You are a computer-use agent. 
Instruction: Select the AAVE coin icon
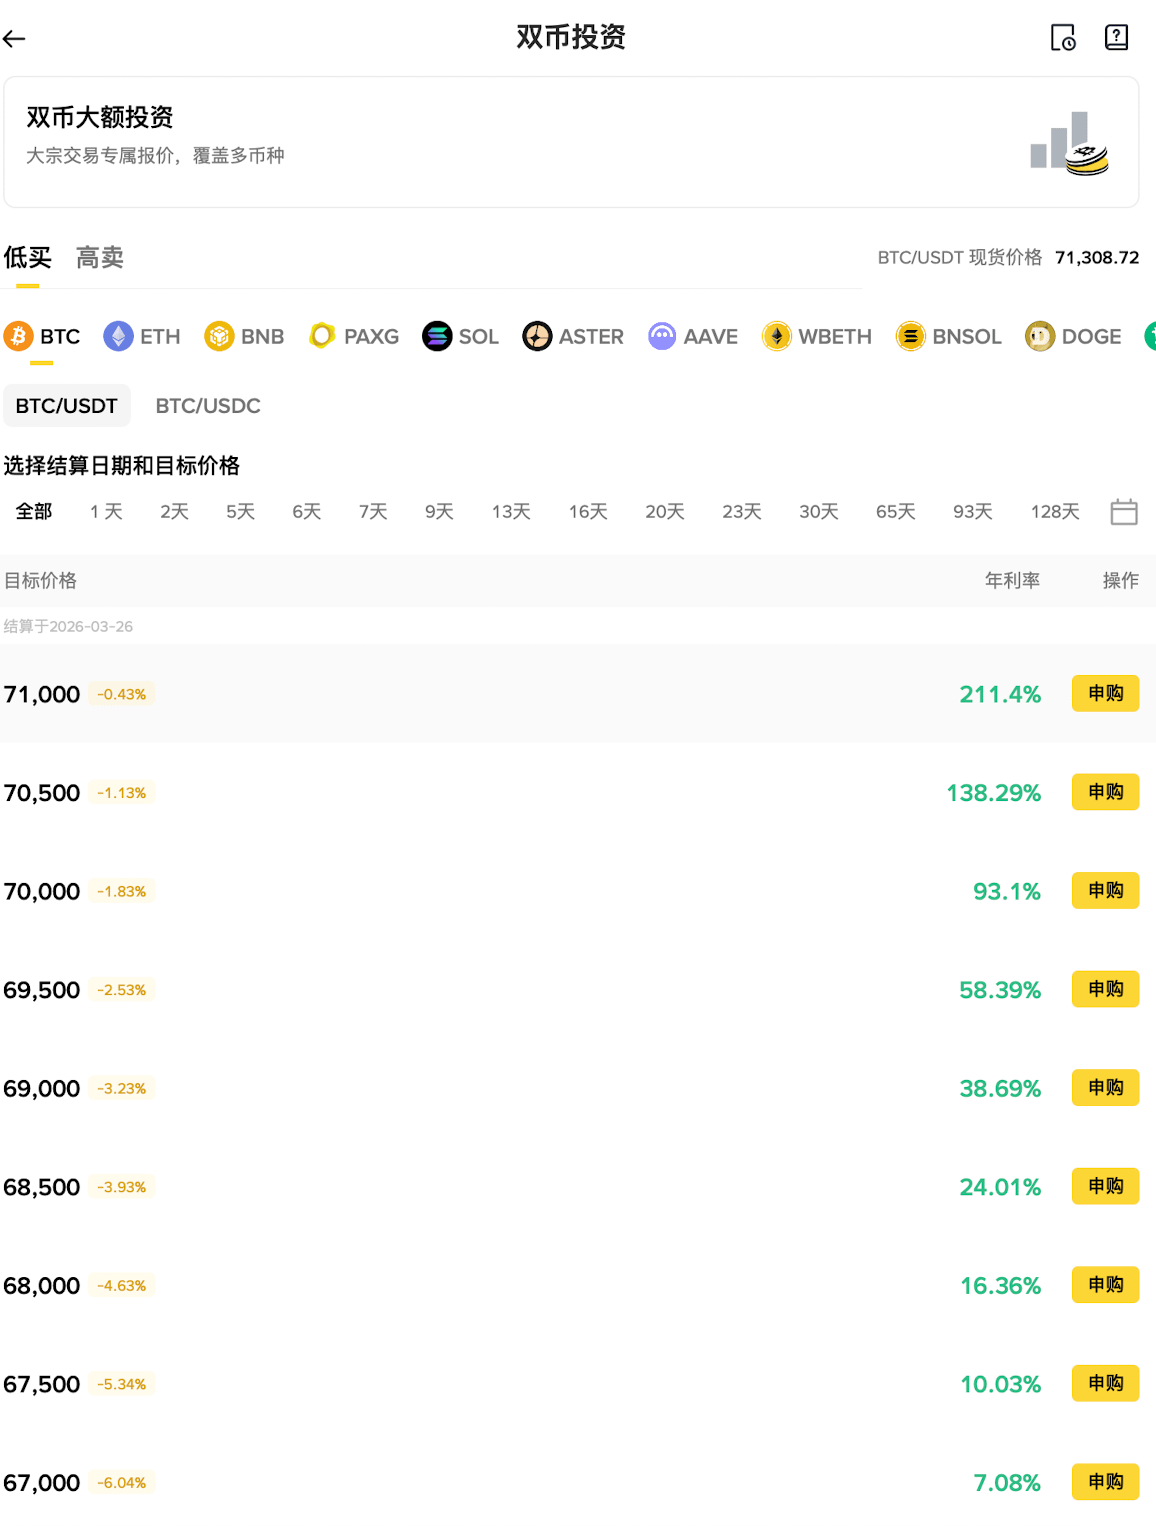coord(661,336)
